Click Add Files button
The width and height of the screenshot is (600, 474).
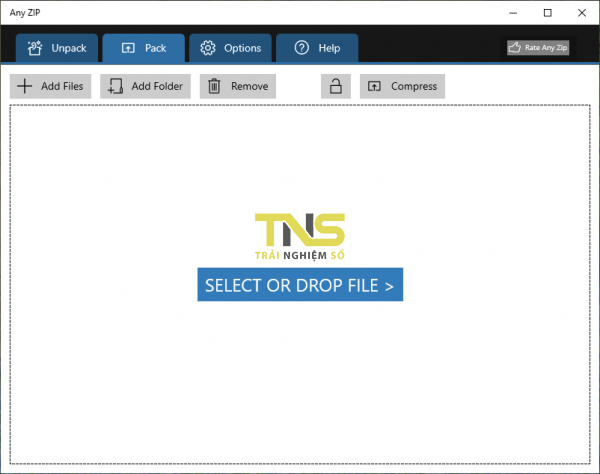[51, 86]
